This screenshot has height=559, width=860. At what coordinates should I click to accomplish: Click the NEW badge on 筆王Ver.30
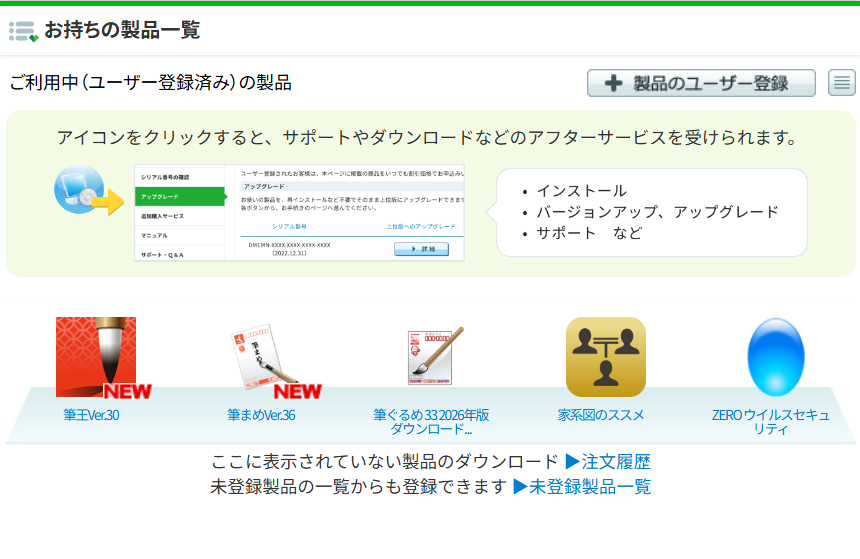point(127,391)
